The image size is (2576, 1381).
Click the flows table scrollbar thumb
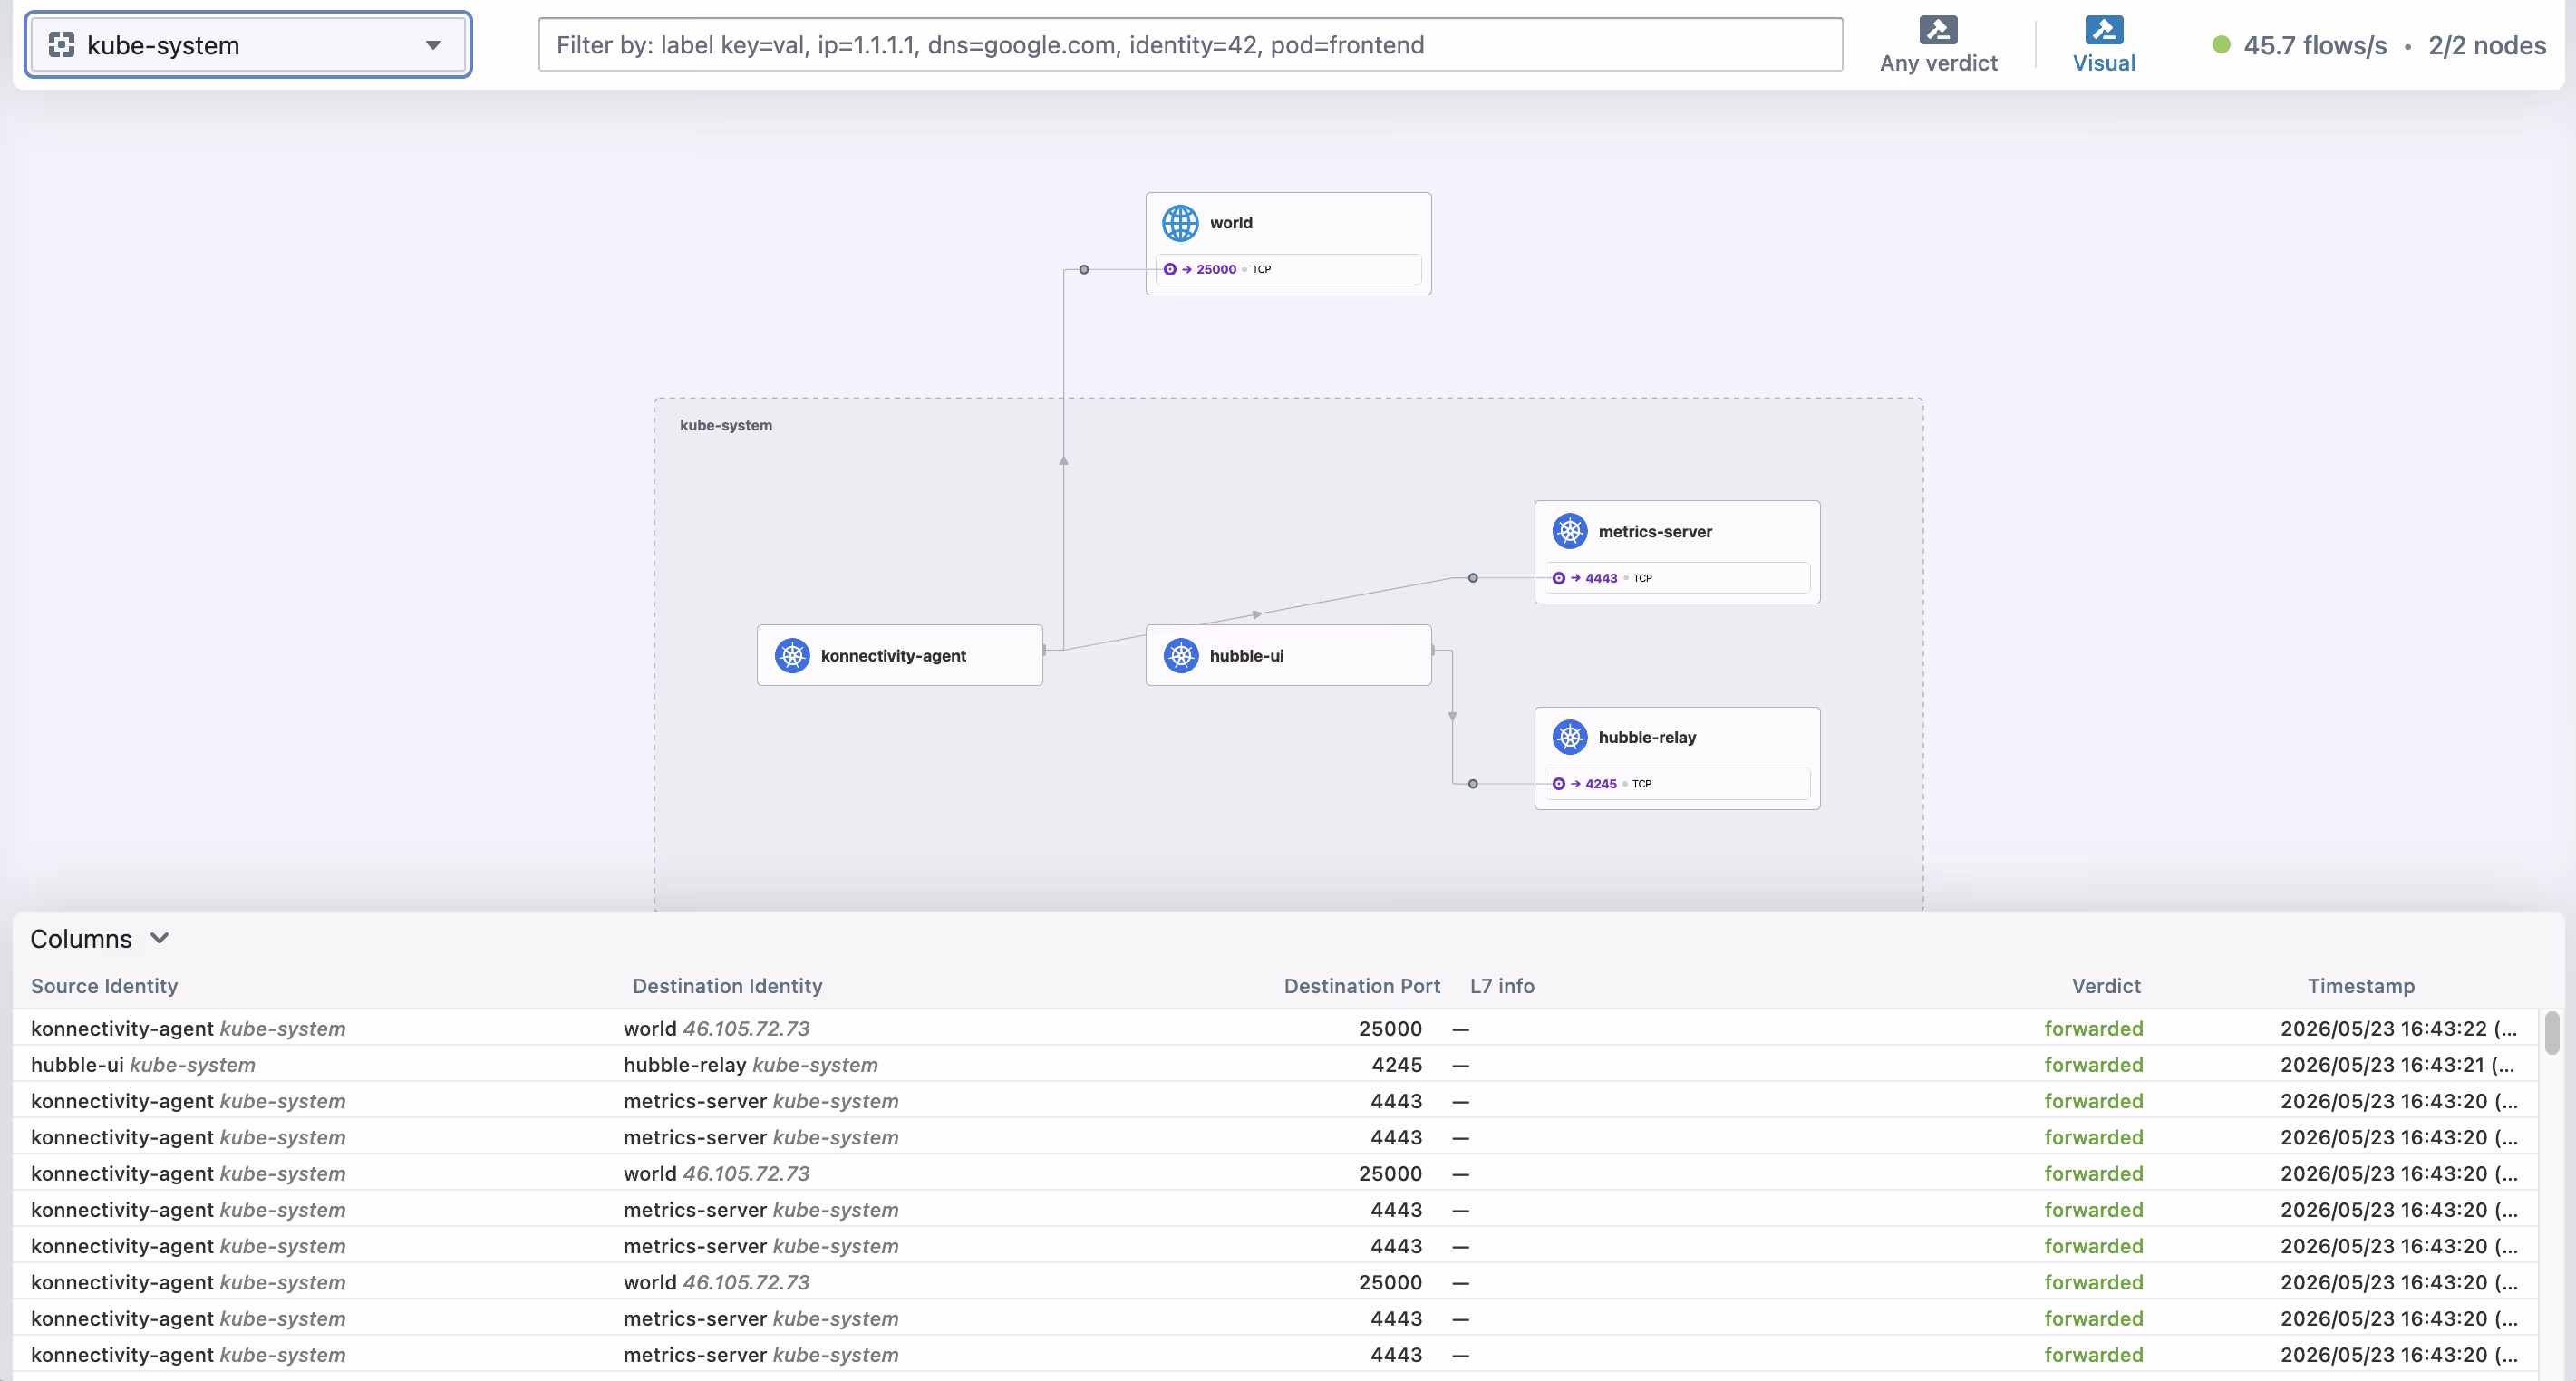pyautogui.click(x=2551, y=1033)
